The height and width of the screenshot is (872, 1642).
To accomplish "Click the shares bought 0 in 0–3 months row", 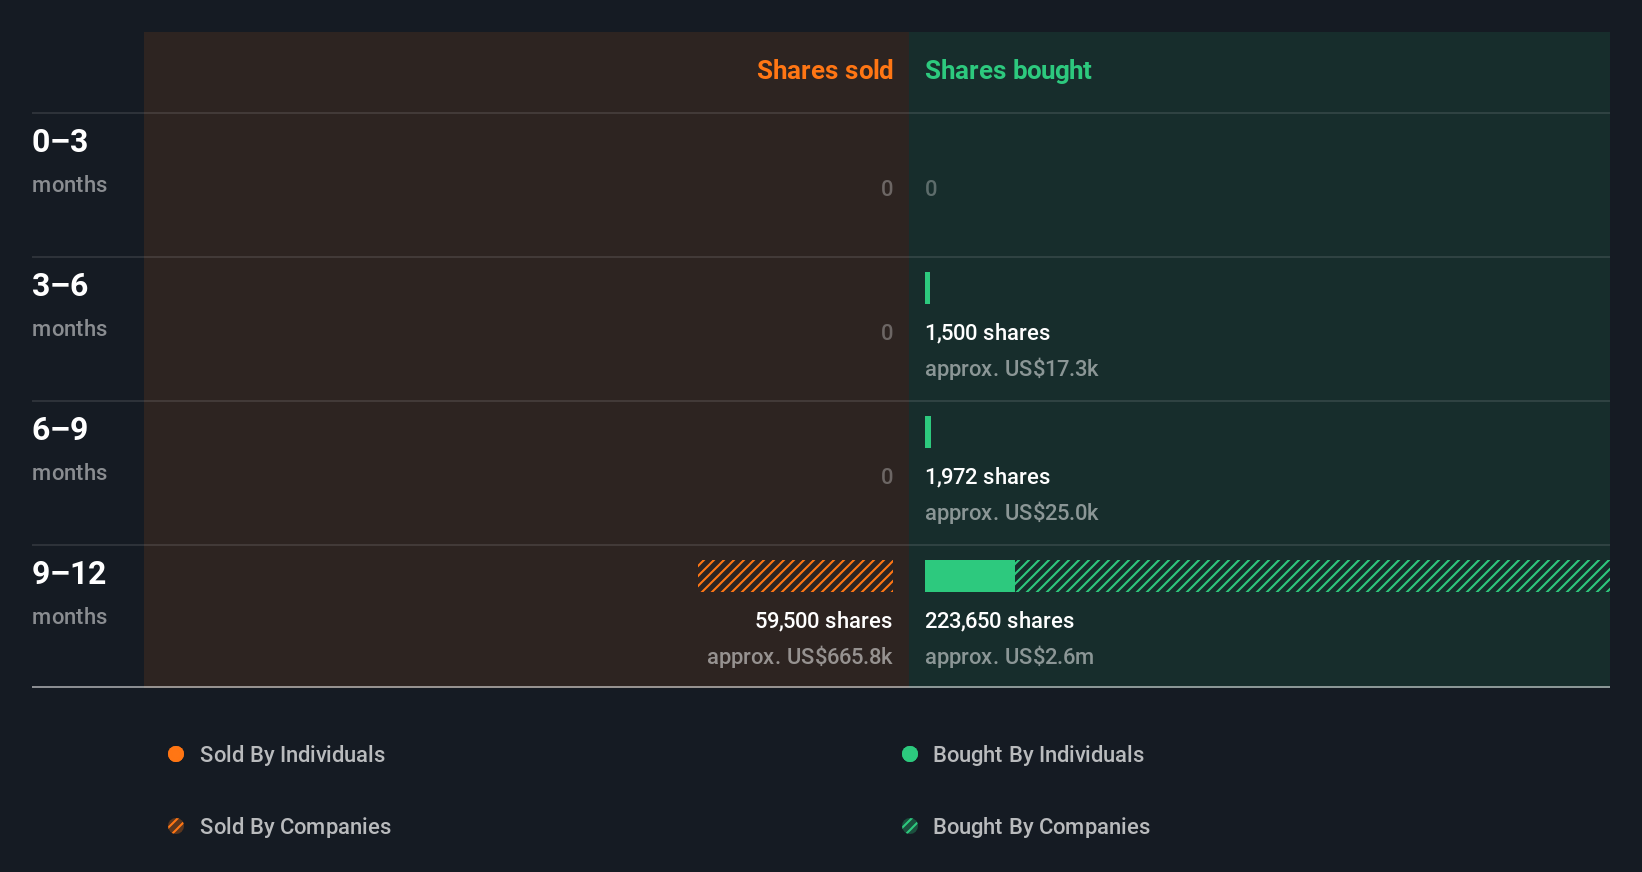I will tap(931, 188).
